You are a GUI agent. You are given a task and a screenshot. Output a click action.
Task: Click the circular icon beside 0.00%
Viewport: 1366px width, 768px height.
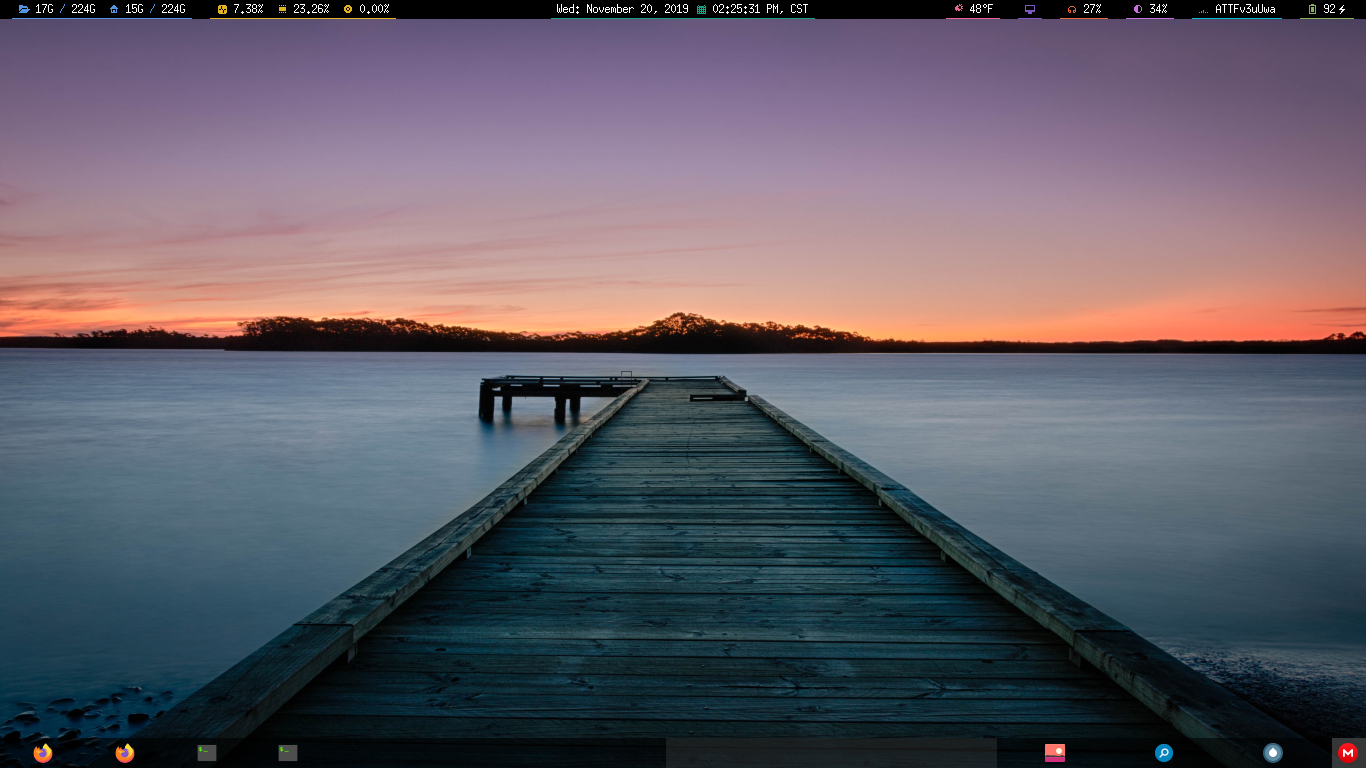[x=348, y=9]
